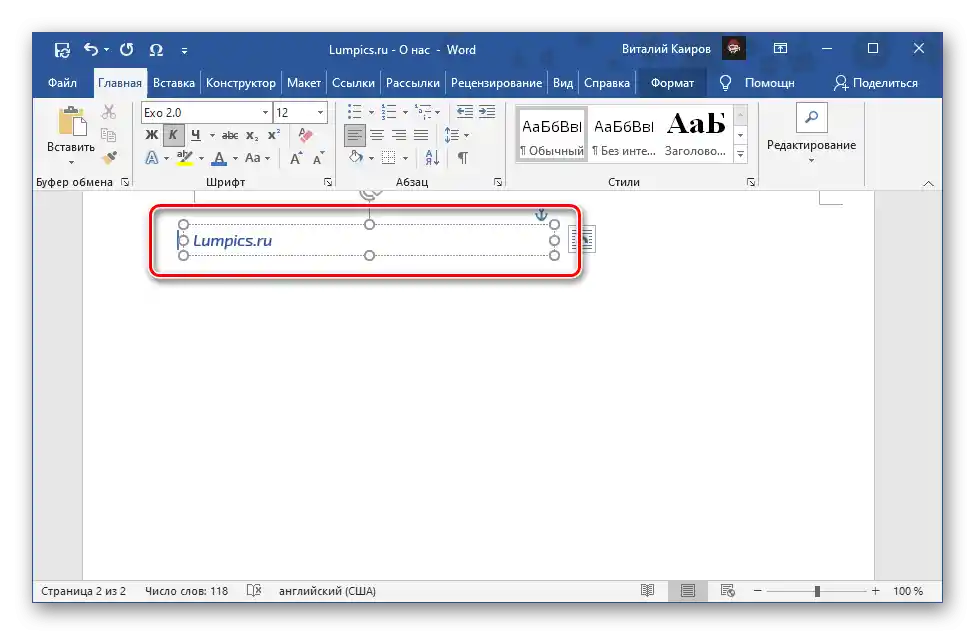
Task: Increase the paragraph indent
Action: tap(487, 112)
